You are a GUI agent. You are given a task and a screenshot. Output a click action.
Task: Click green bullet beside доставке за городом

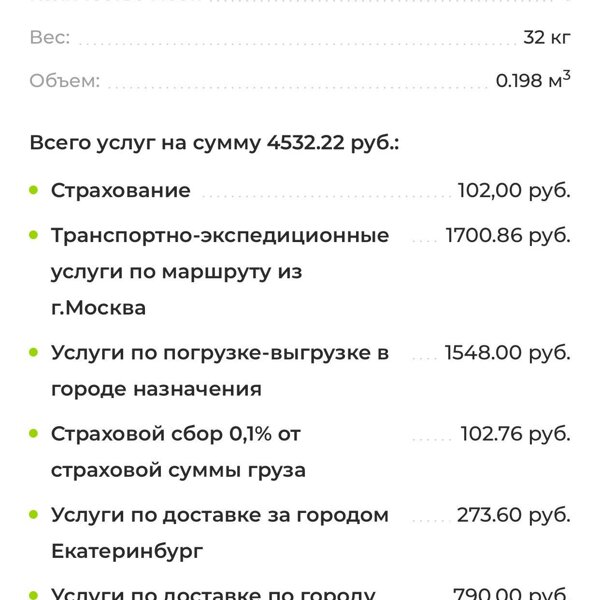coord(34,515)
